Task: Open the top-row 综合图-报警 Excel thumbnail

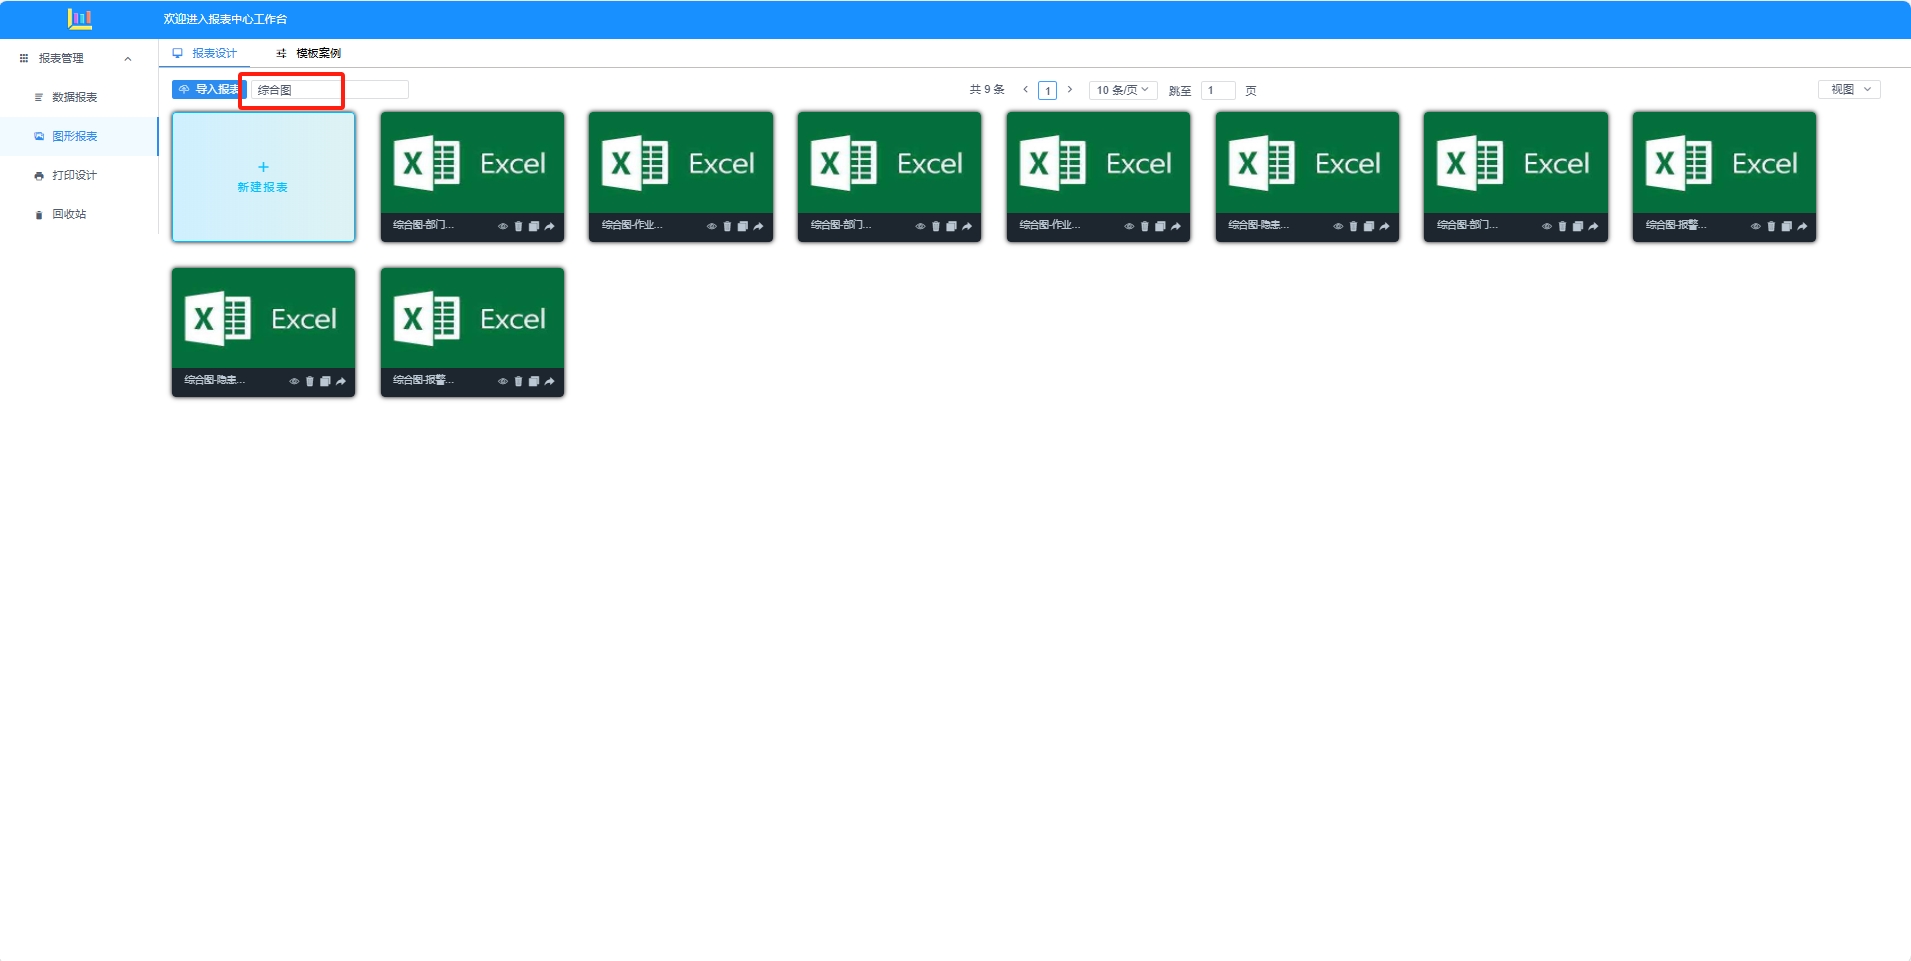Action: pyautogui.click(x=1724, y=162)
